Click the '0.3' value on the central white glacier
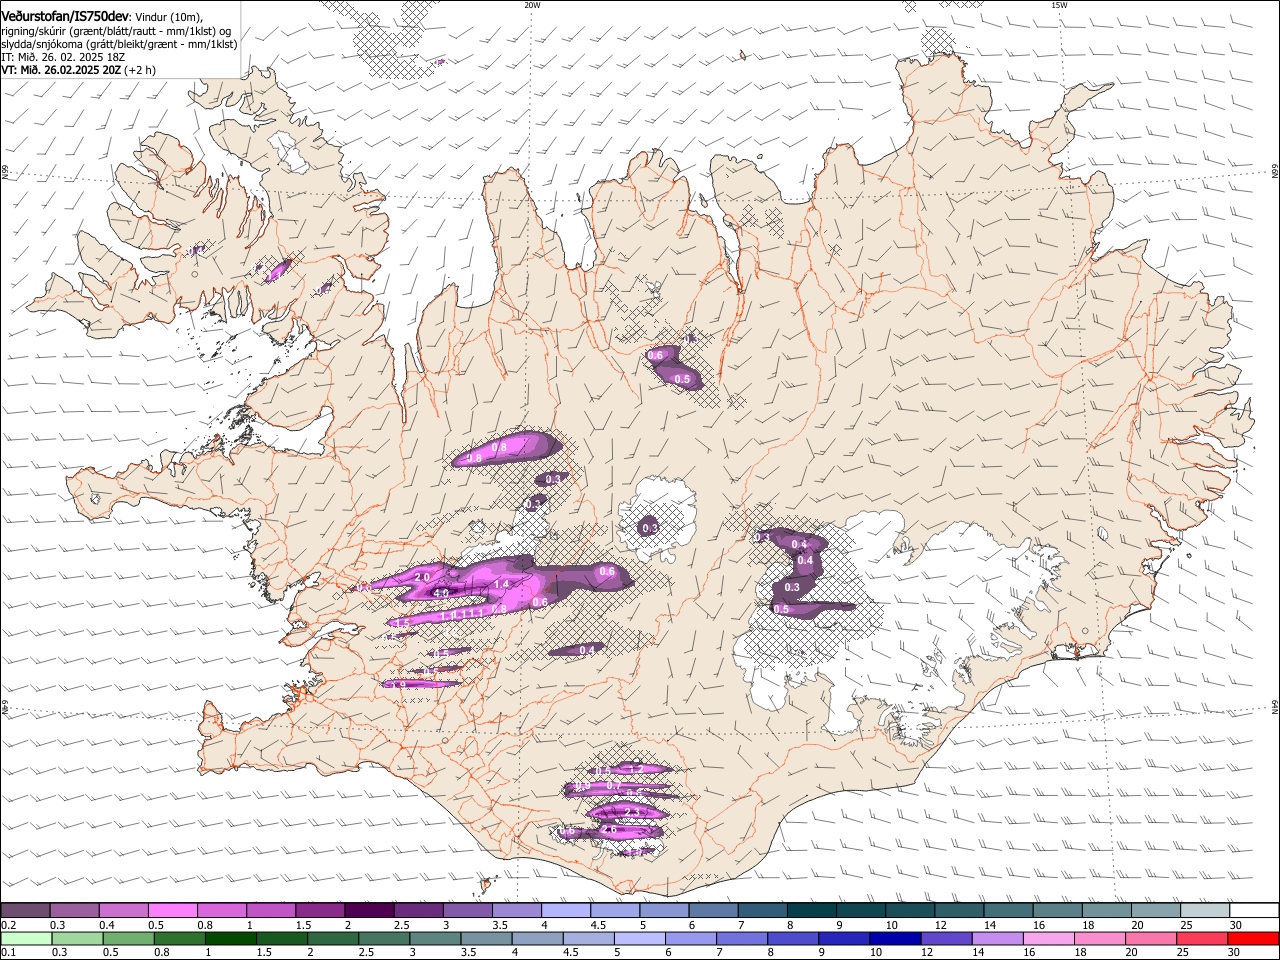This screenshot has height=960, width=1280. coord(649,528)
